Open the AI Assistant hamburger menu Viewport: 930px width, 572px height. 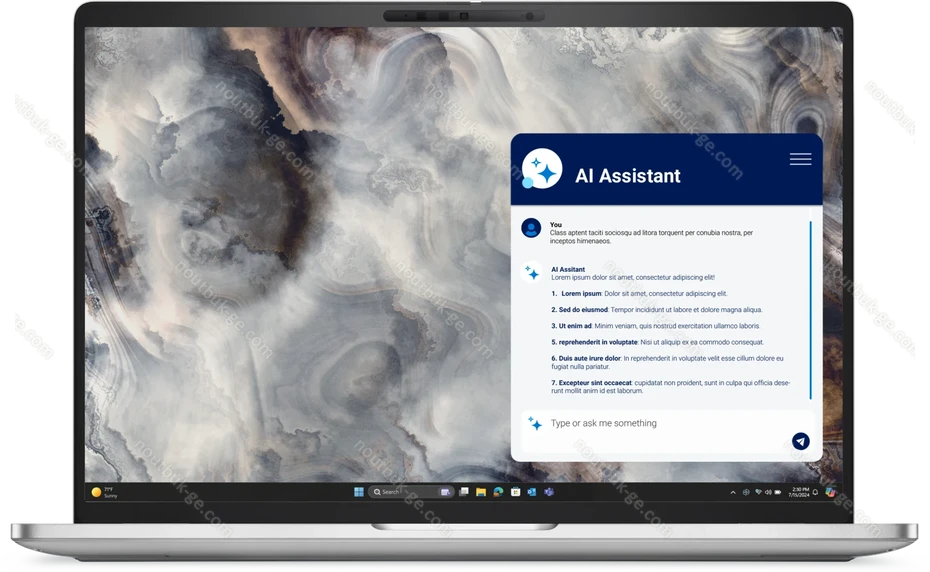click(x=800, y=159)
